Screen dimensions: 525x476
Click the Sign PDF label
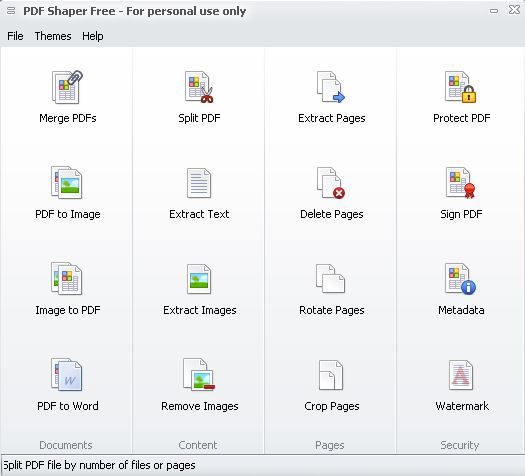[461, 214]
